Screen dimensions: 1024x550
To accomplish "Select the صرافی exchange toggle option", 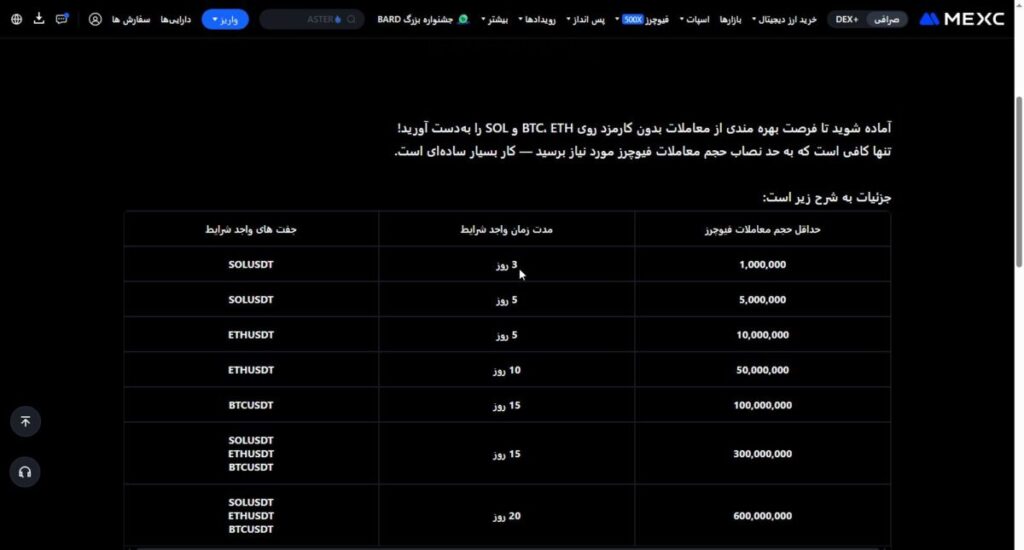I will tap(887, 19).
